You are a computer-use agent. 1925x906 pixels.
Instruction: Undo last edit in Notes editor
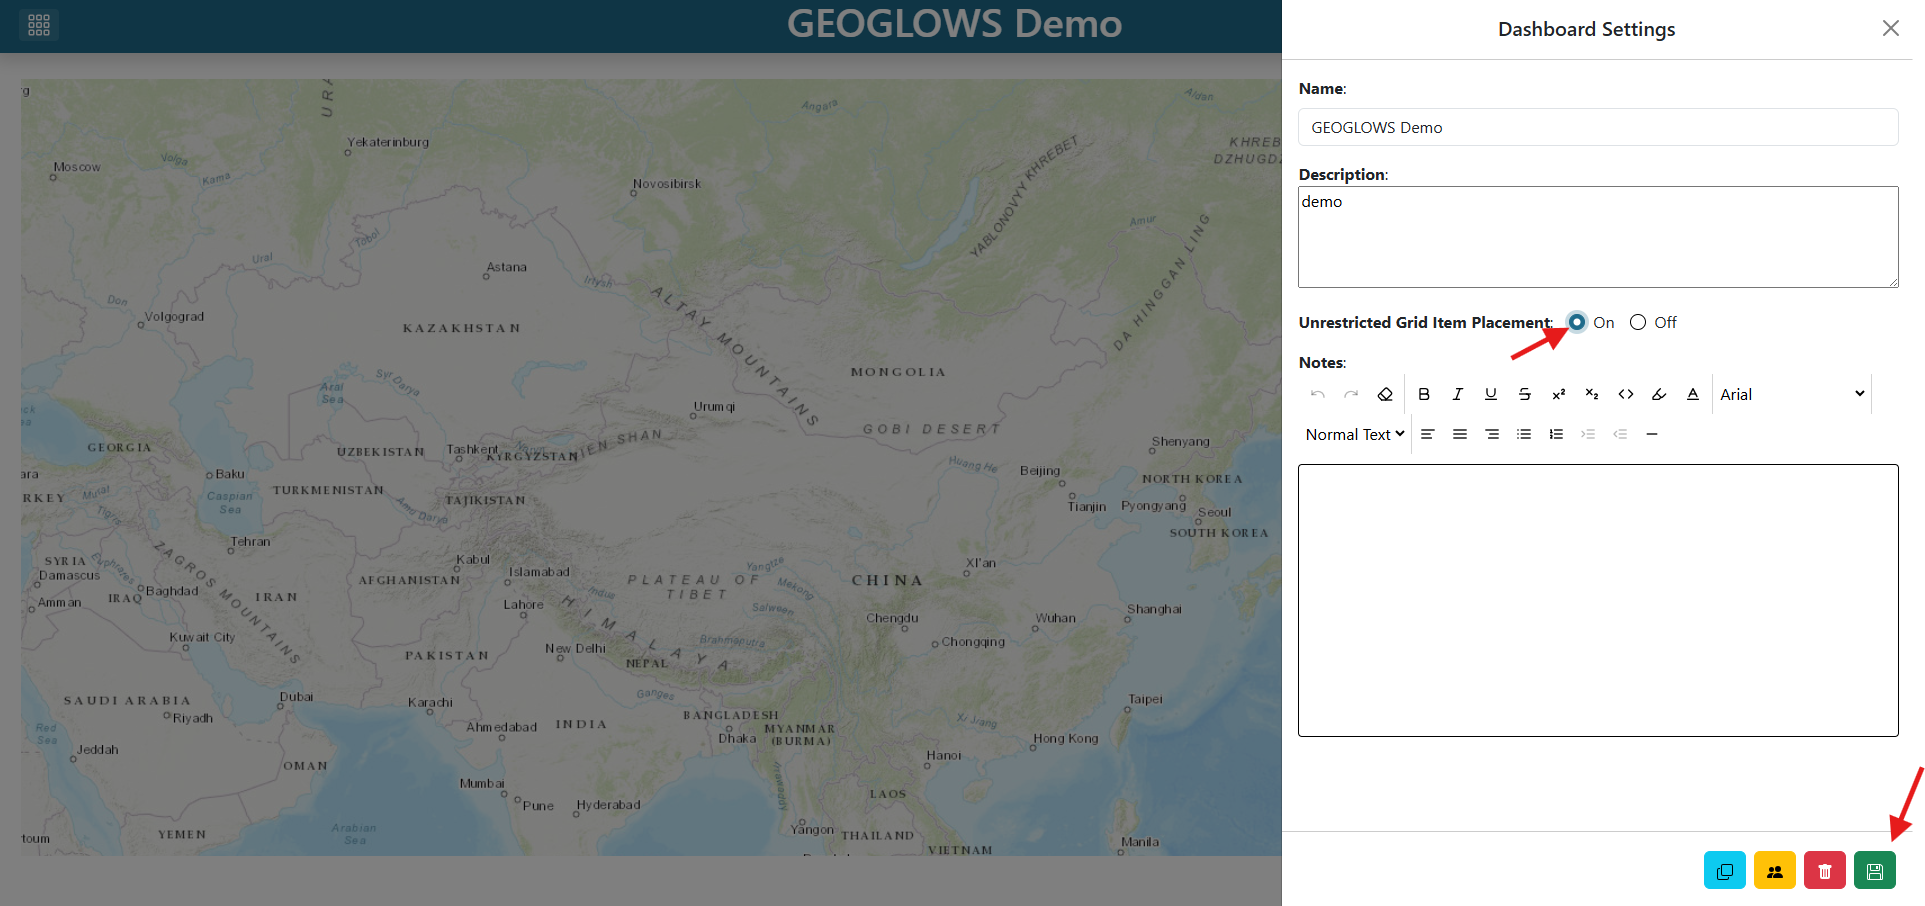click(x=1318, y=394)
